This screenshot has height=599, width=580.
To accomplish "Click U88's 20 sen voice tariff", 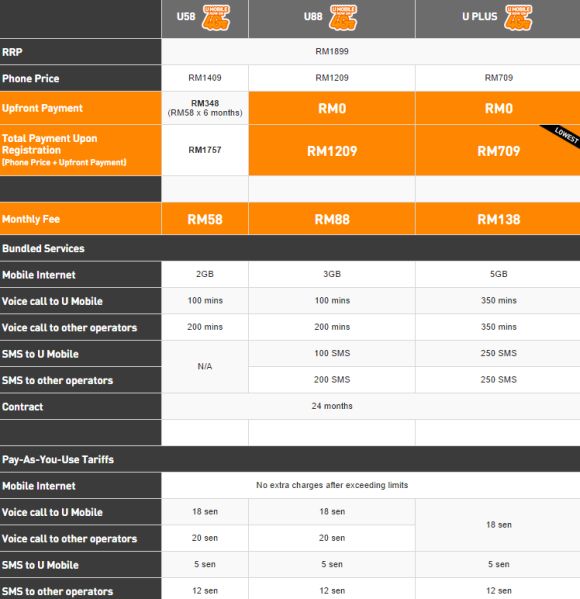I will (x=332, y=537).
